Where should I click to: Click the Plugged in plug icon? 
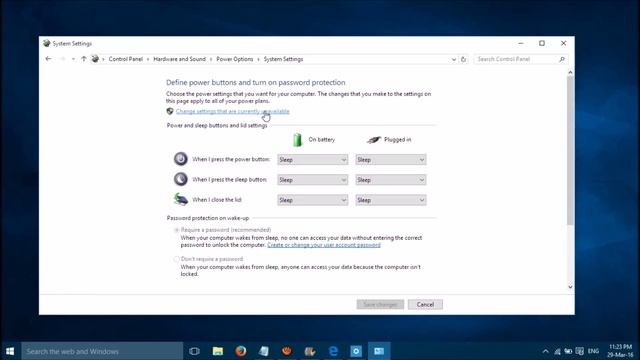[373, 140]
